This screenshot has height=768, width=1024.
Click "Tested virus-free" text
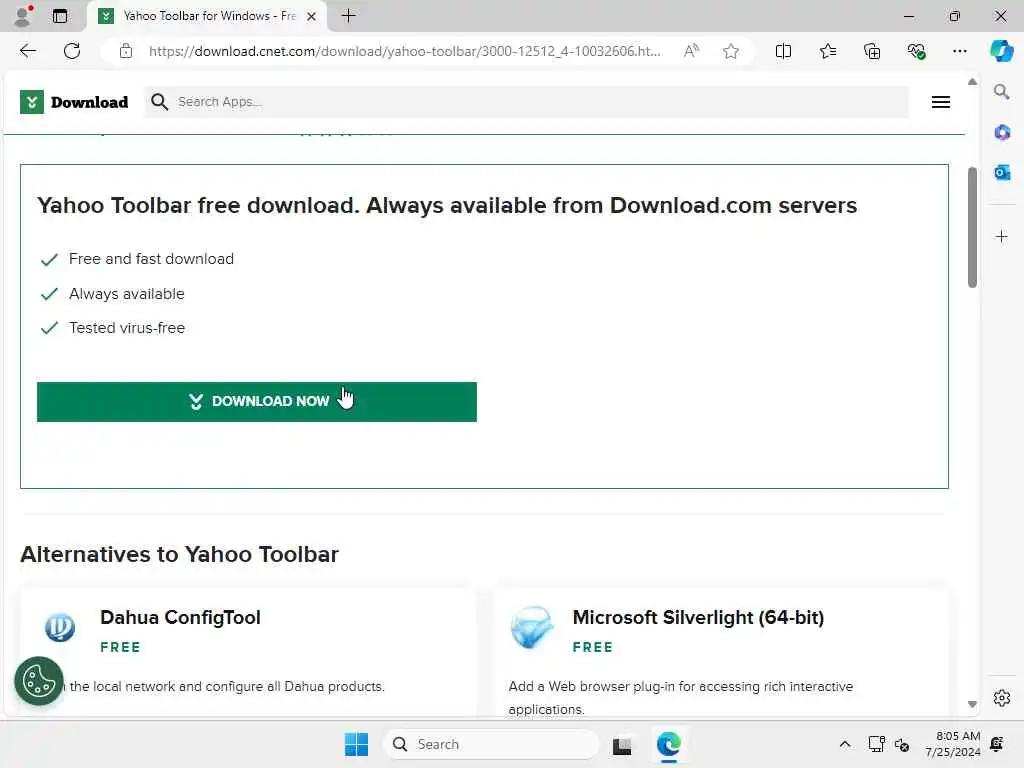127,328
